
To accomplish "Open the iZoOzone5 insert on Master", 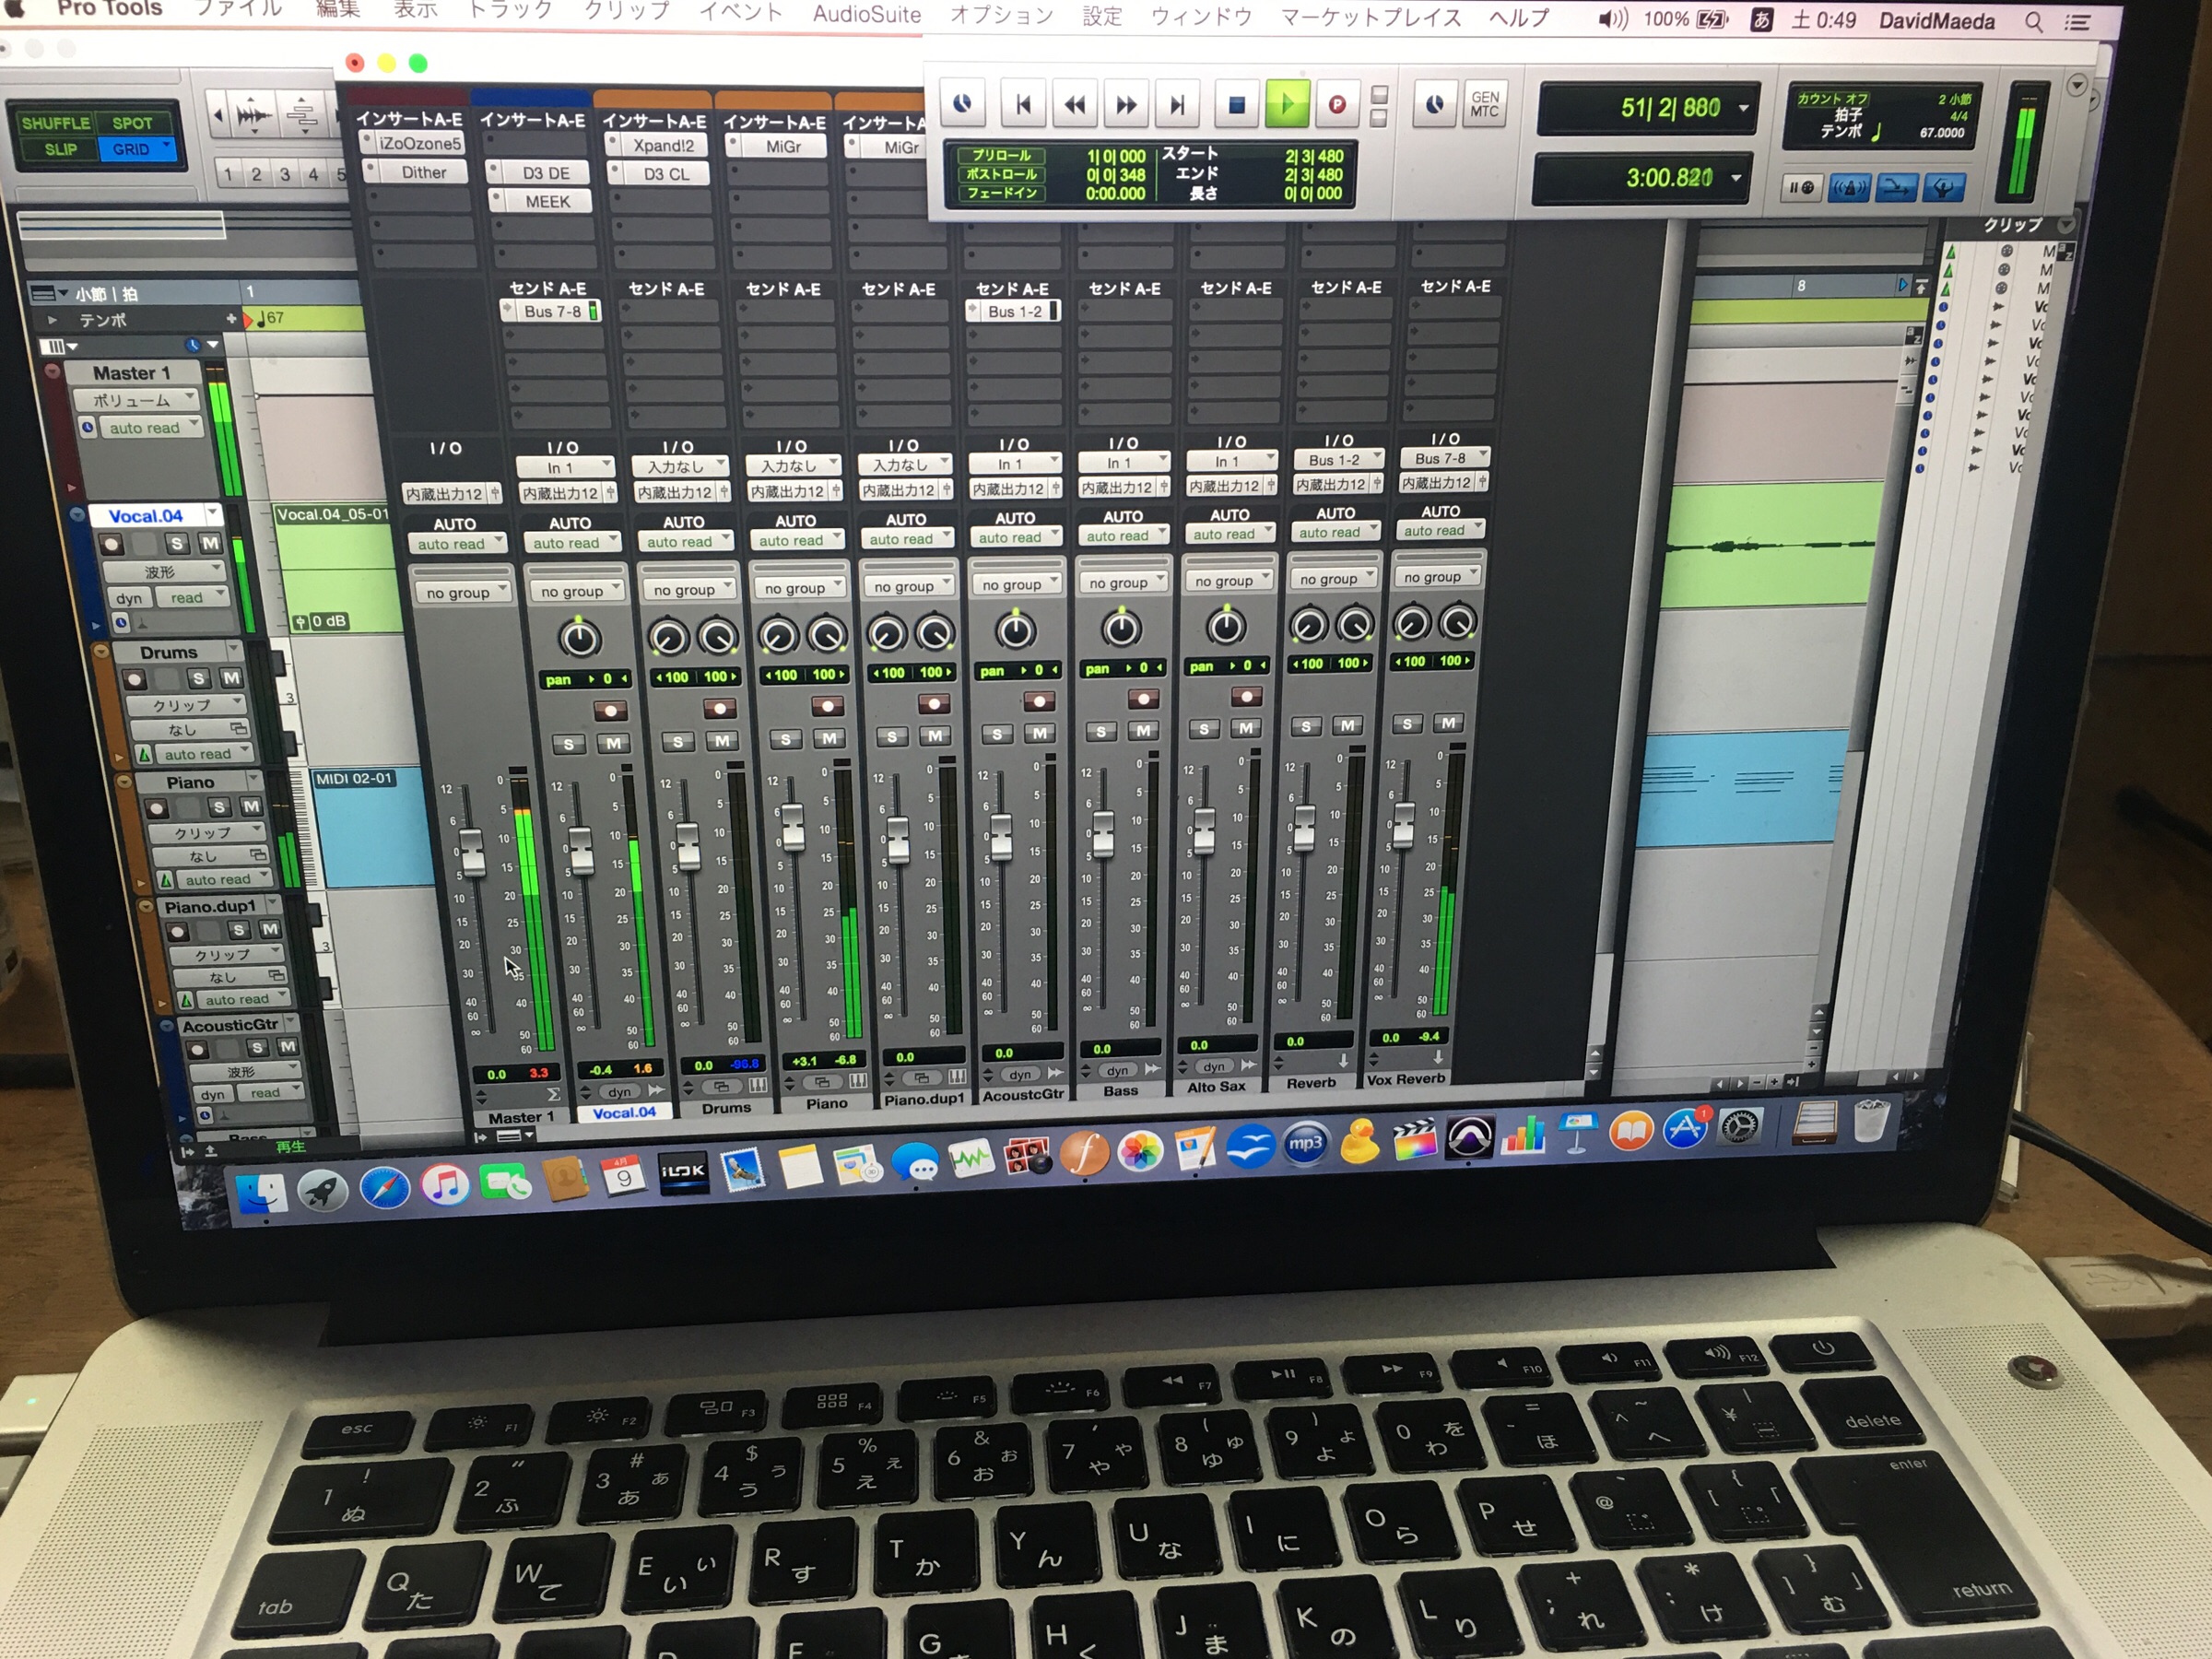I will pos(419,144).
